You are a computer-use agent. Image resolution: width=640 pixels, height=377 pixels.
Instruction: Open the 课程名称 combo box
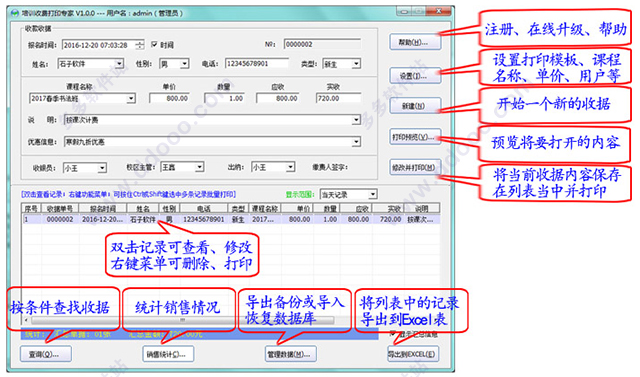click(x=82, y=98)
